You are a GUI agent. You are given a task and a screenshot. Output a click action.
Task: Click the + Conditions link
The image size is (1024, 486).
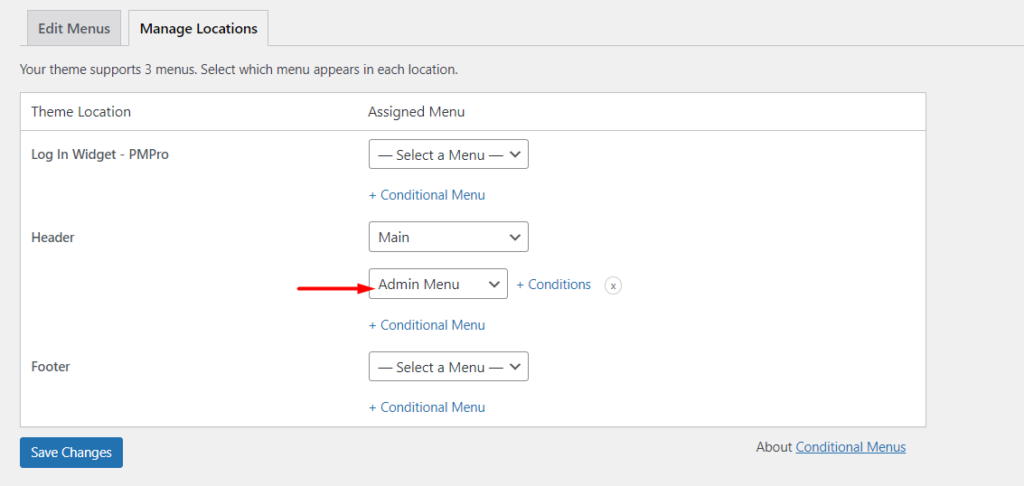(554, 284)
